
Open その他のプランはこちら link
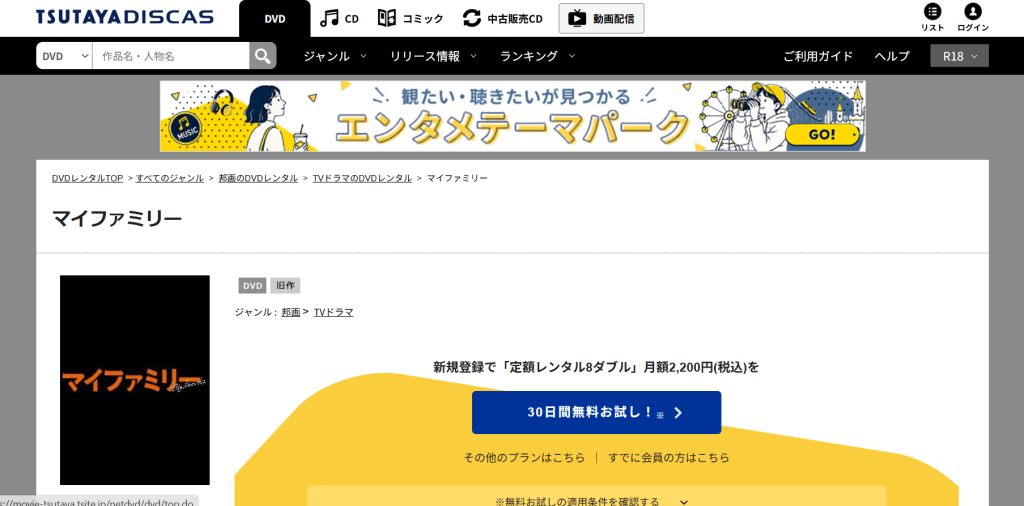click(x=524, y=458)
